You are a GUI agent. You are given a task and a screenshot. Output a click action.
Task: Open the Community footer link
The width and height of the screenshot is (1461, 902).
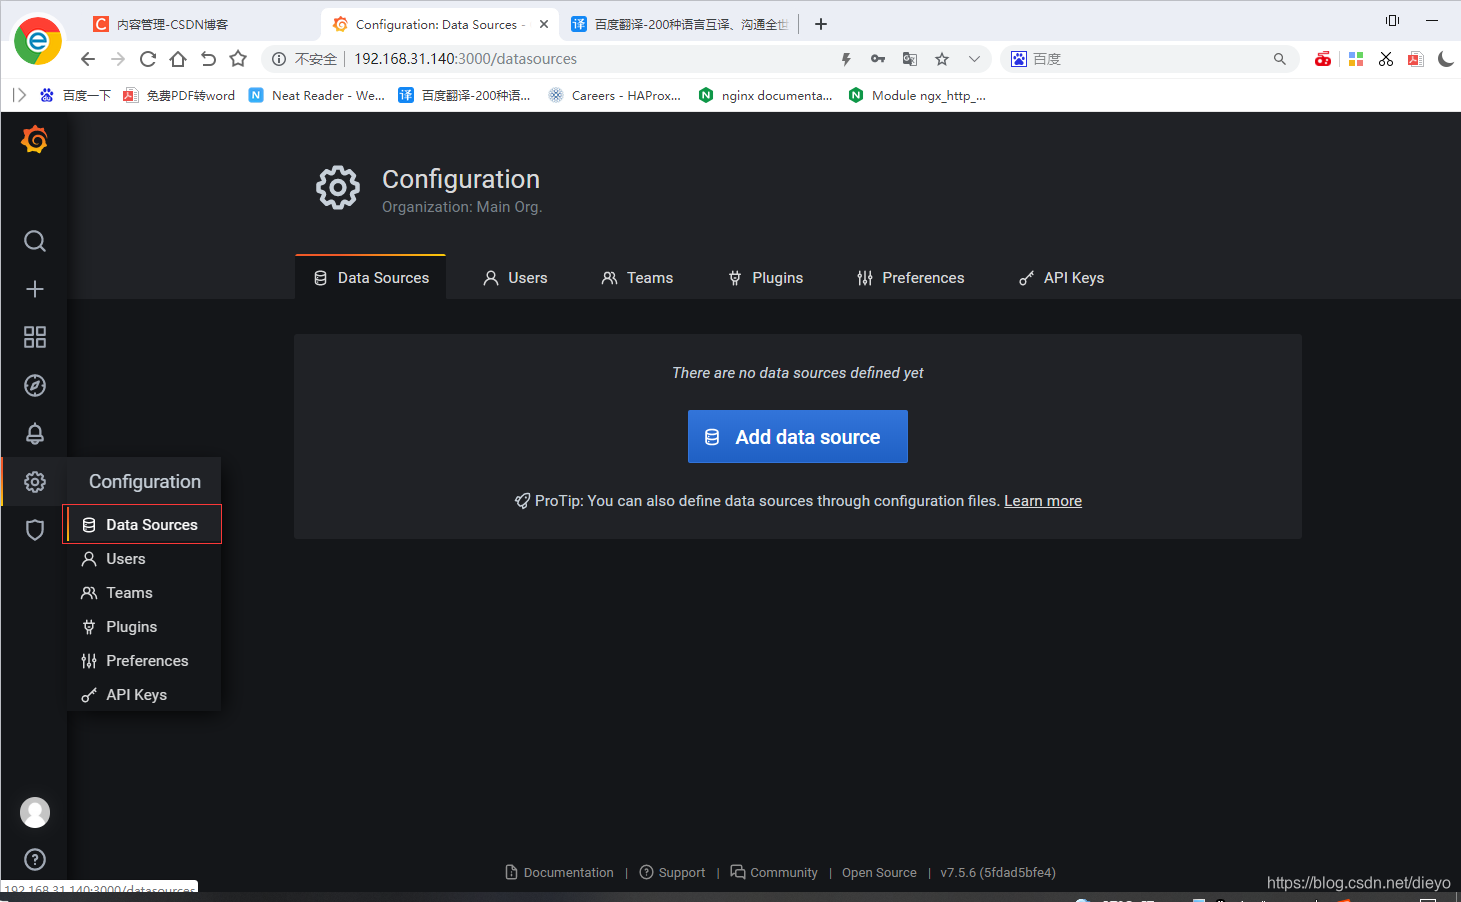774,872
